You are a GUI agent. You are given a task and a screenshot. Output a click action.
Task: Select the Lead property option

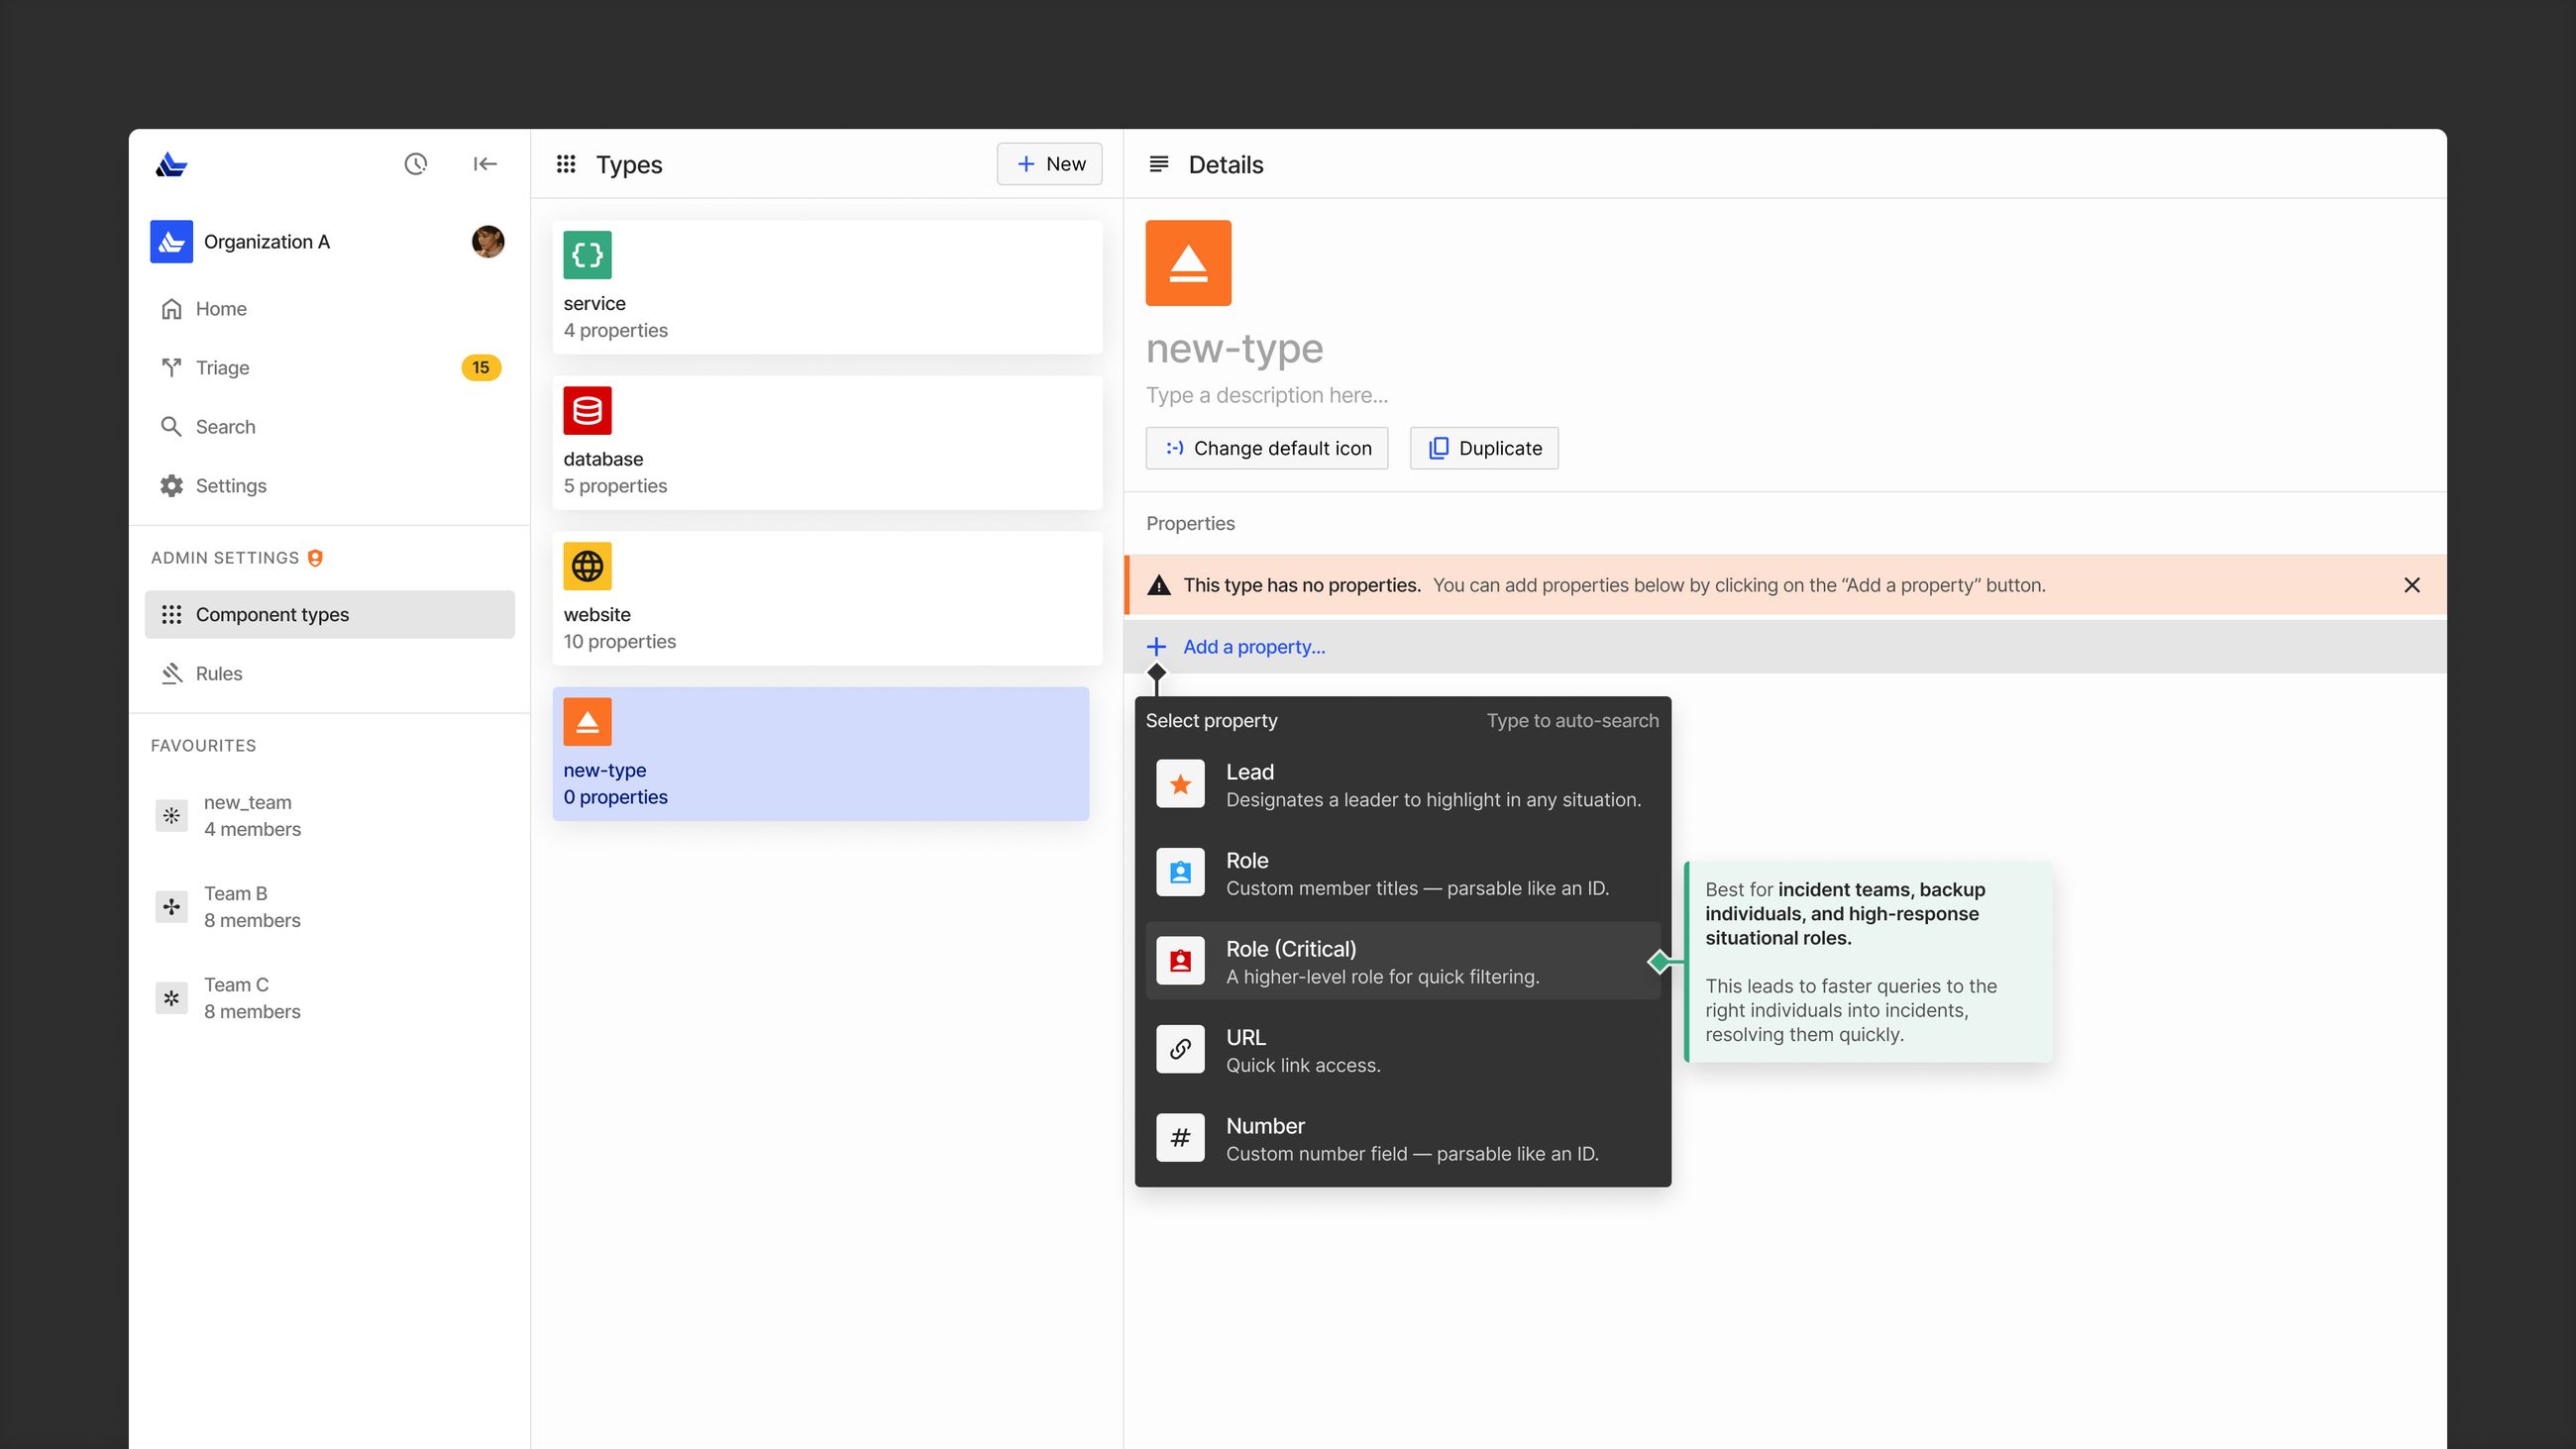point(1402,785)
